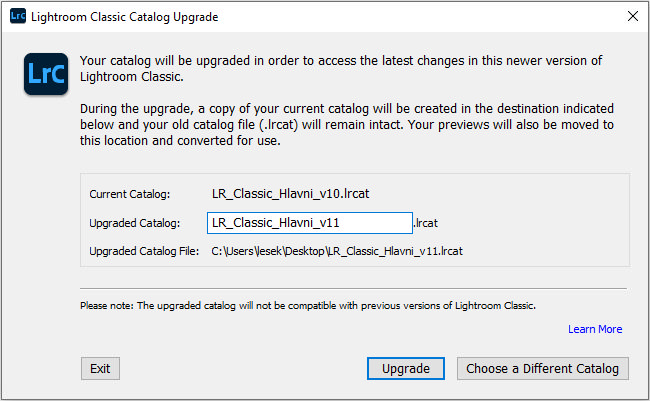Image resolution: width=650 pixels, height=401 pixels.
Task: Close the Catalog Upgrade dialog with X
Action: point(633,16)
